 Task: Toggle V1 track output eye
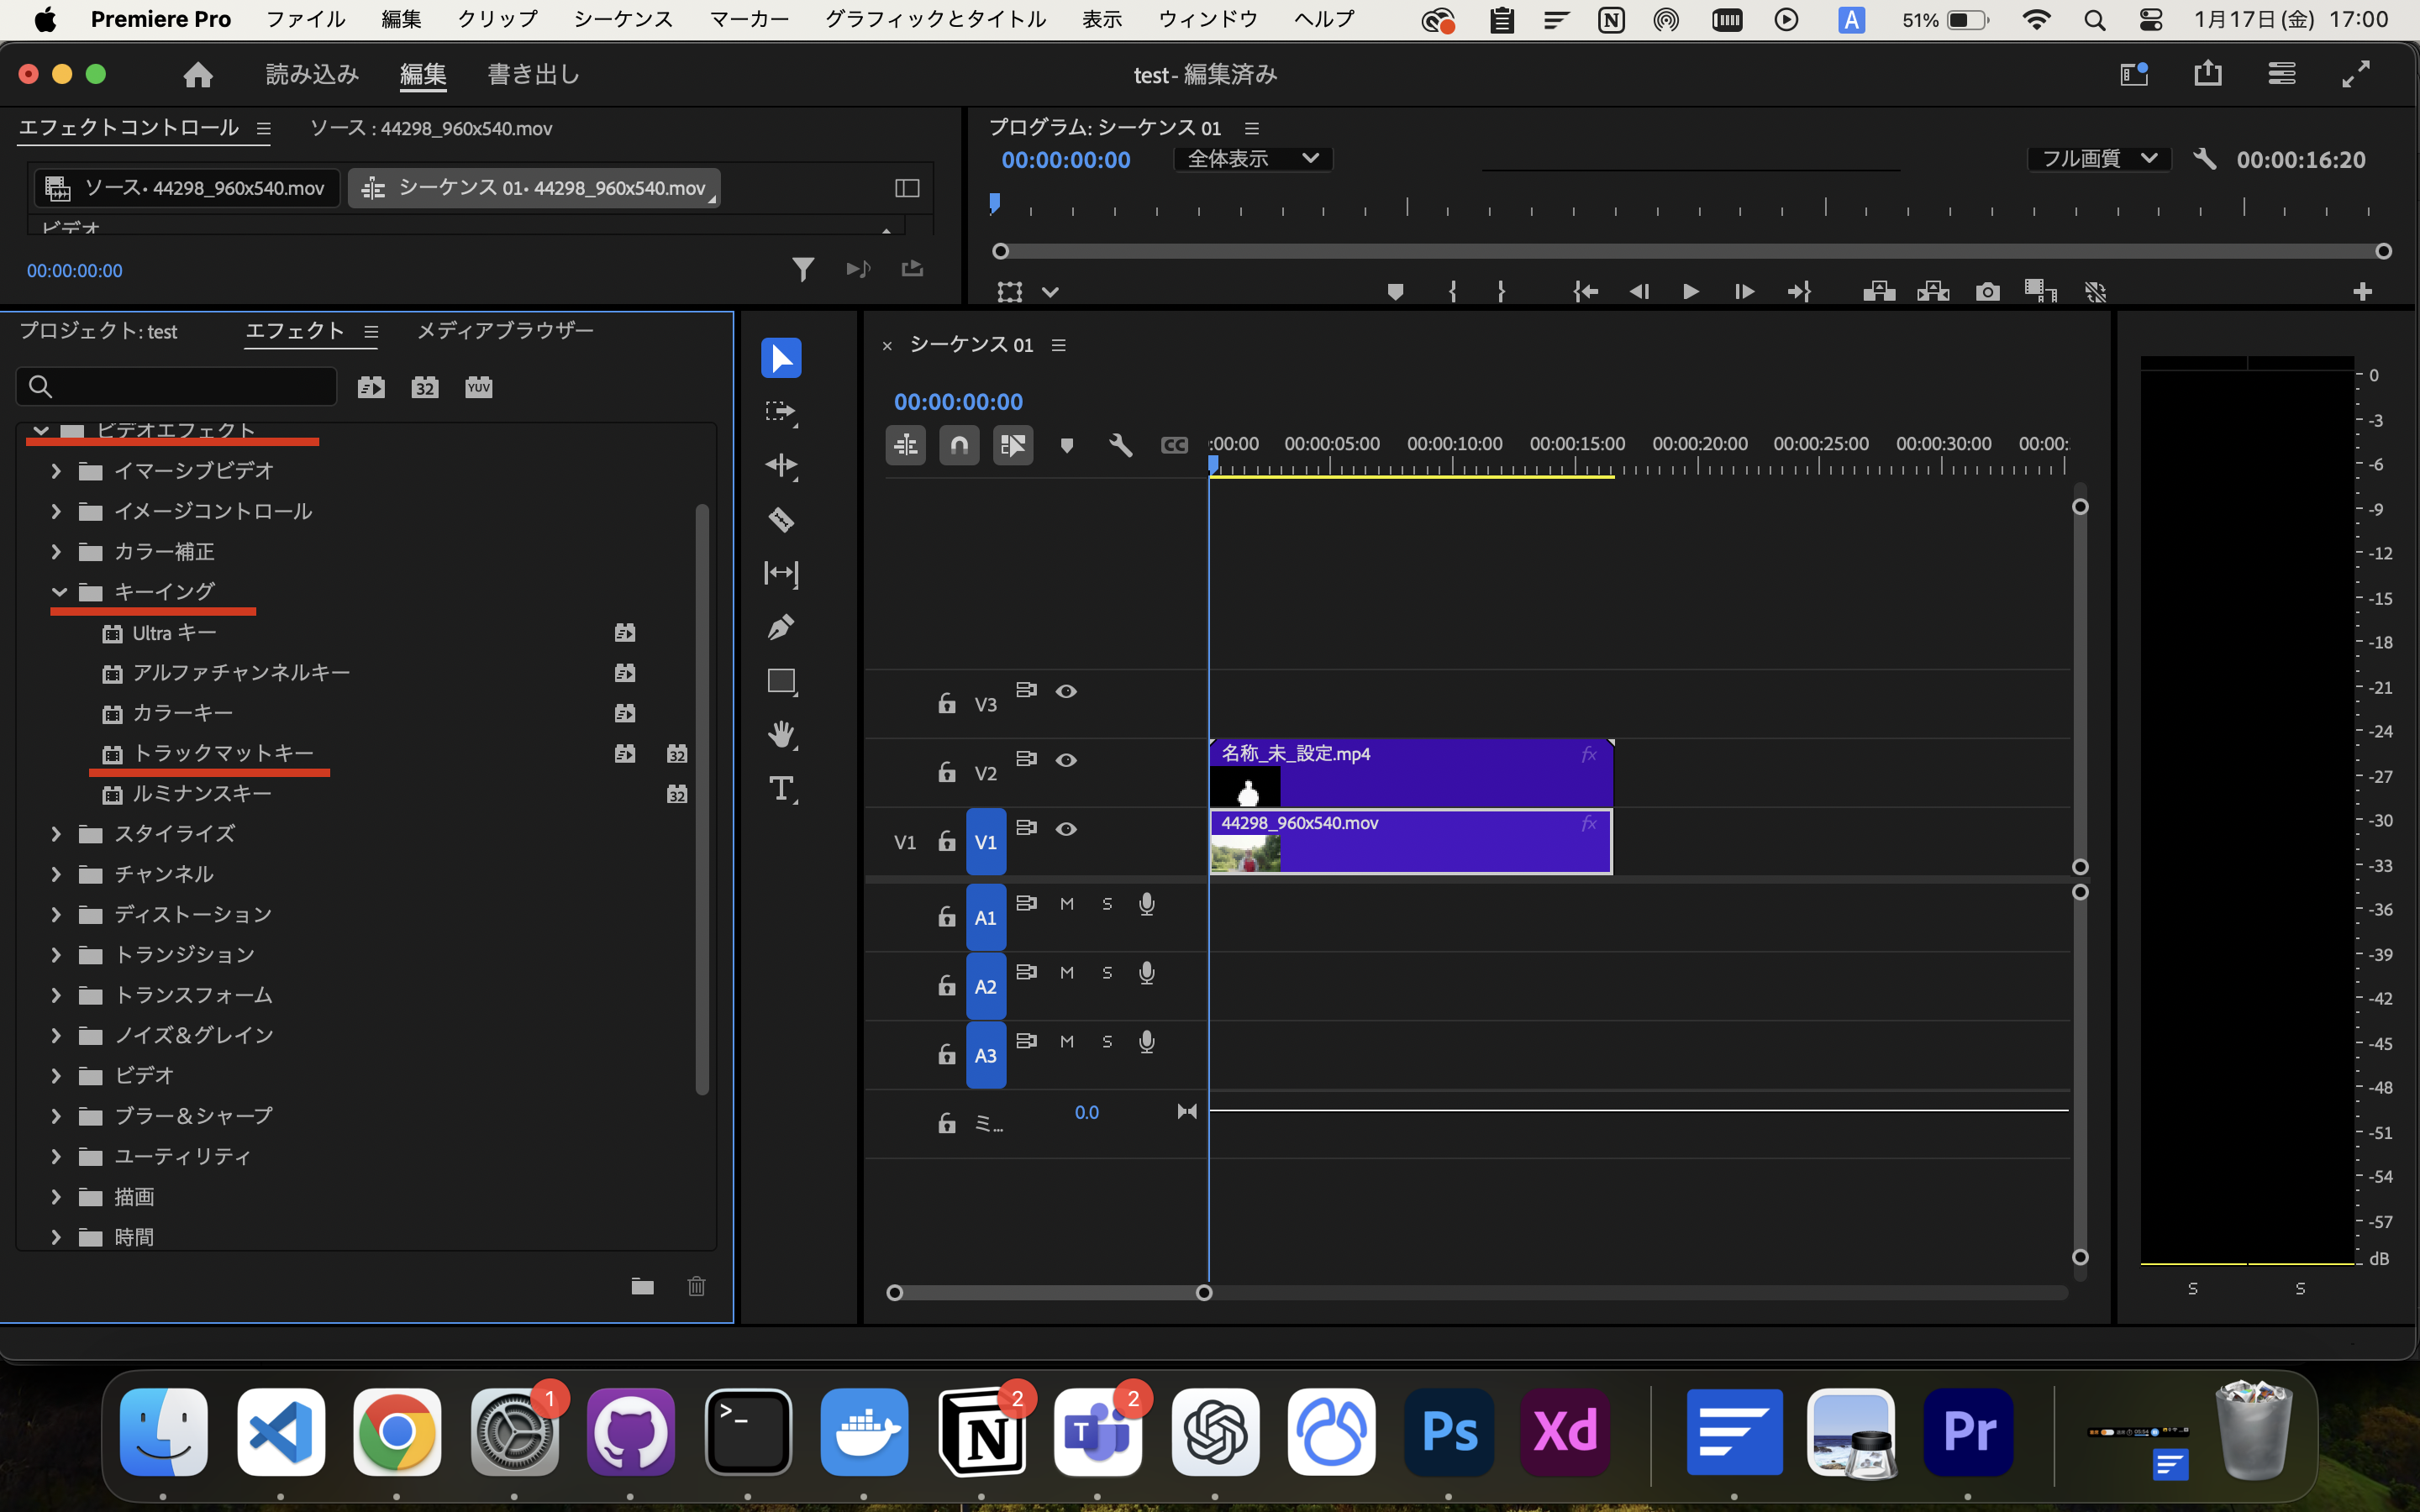click(1066, 829)
